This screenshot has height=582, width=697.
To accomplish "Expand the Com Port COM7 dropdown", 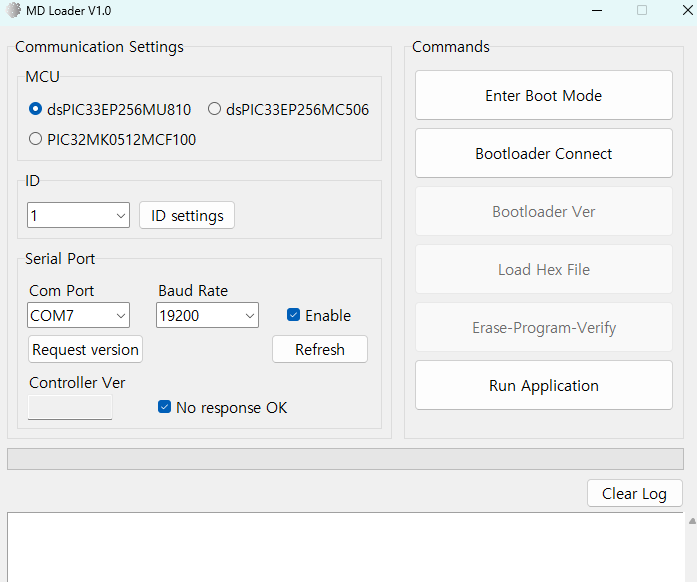I will (78, 315).
